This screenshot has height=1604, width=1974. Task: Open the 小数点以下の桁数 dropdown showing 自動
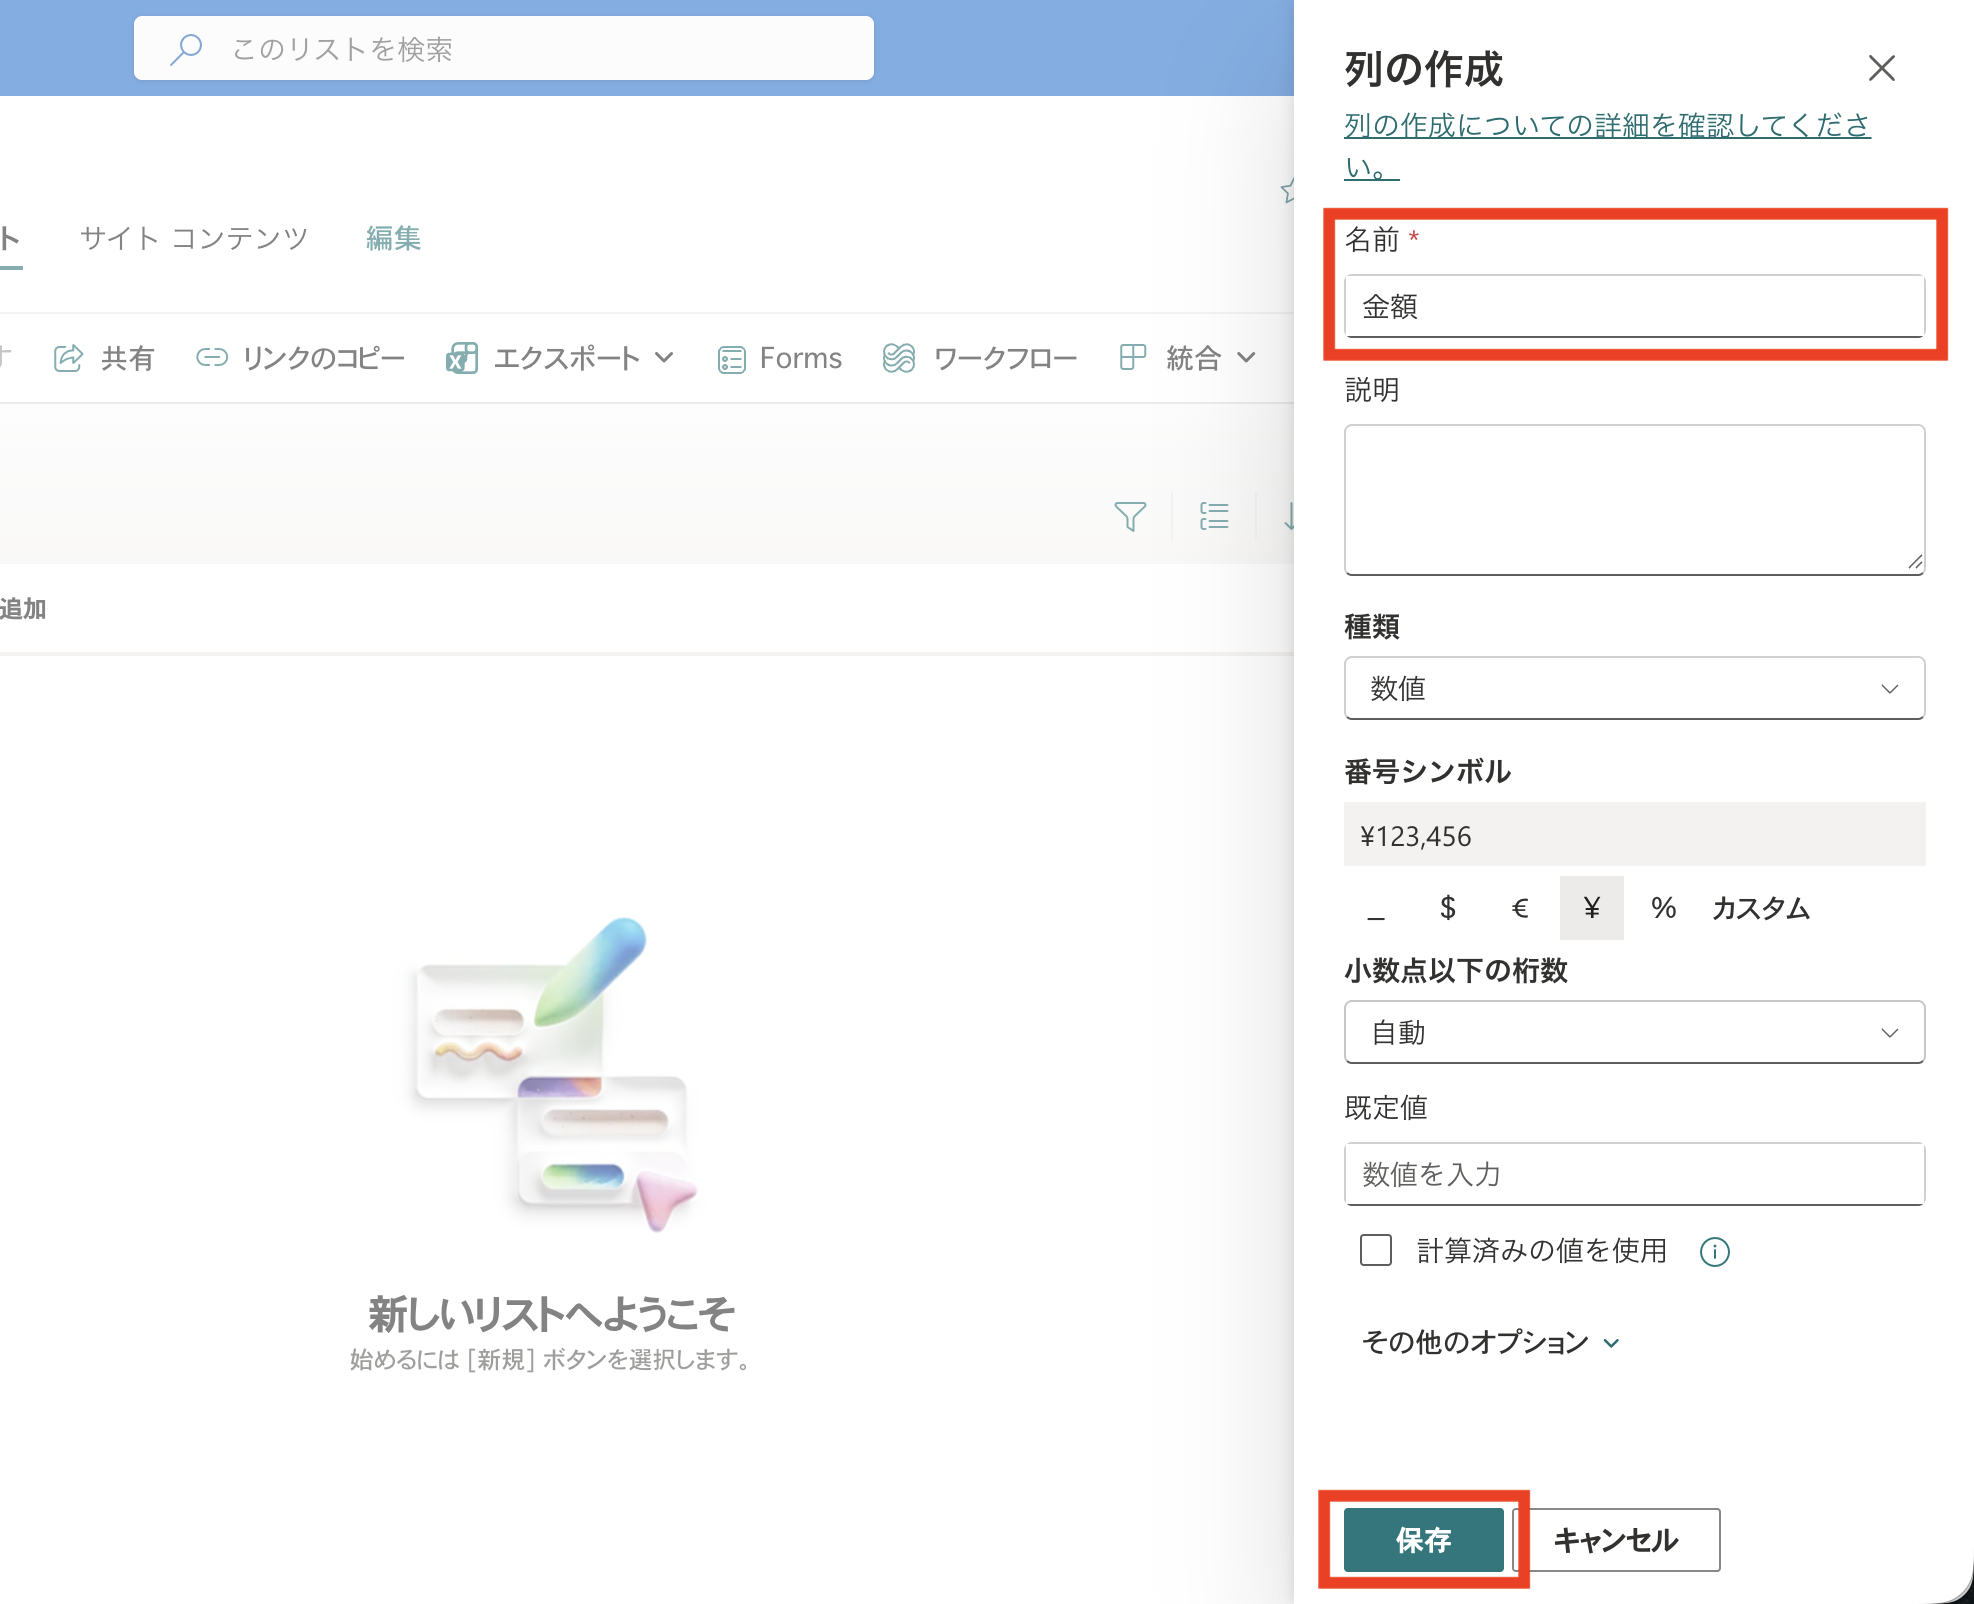pyautogui.click(x=1634, y=1032)
